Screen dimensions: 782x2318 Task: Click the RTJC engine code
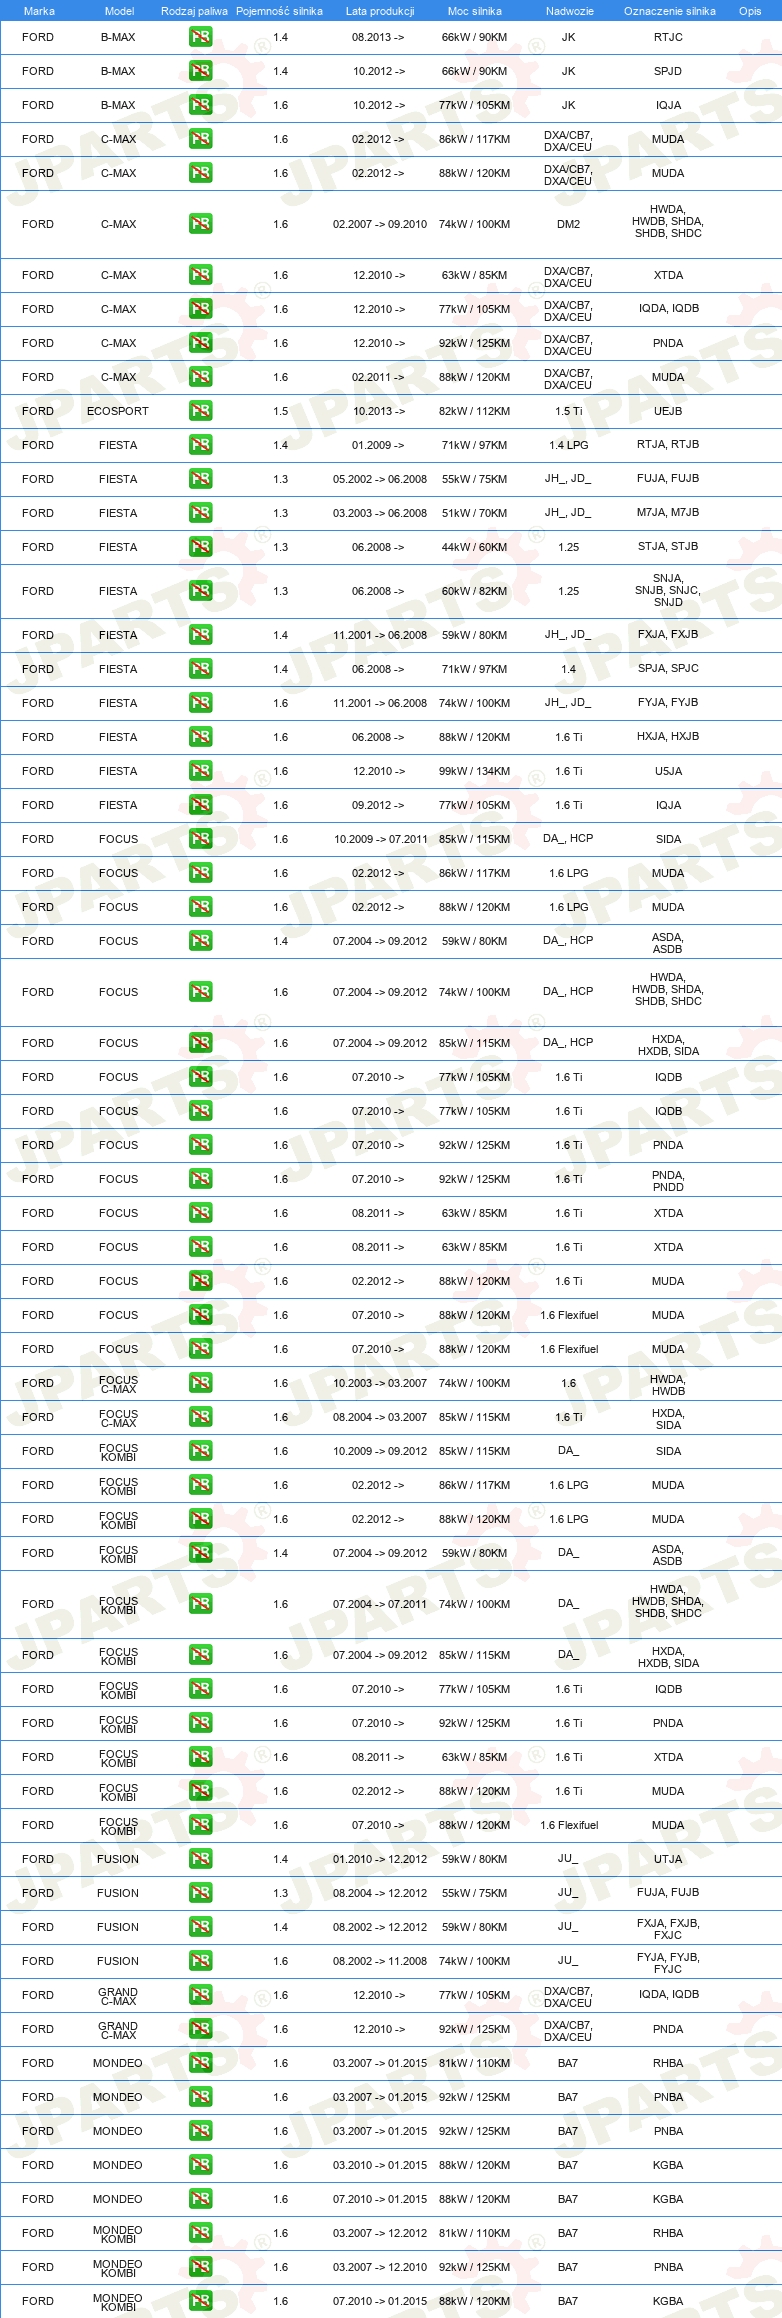(x=668, y=37)
